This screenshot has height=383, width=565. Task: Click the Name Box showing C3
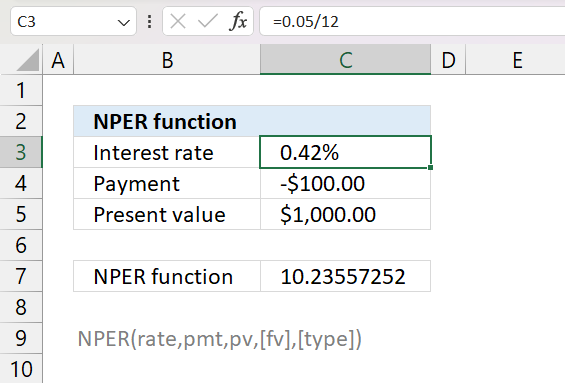pyautogui.click(x=74, y=21)
